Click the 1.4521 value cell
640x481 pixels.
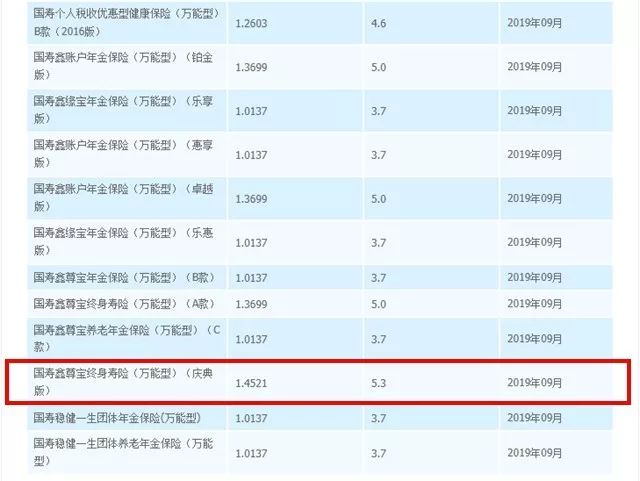click(251, 383)
